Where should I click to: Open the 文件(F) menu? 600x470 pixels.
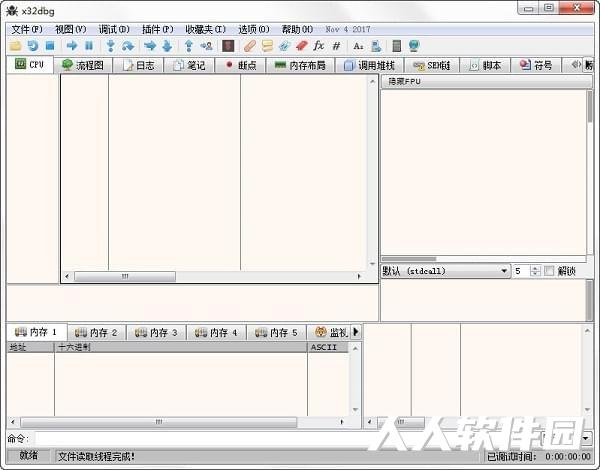tap(27, 29)
